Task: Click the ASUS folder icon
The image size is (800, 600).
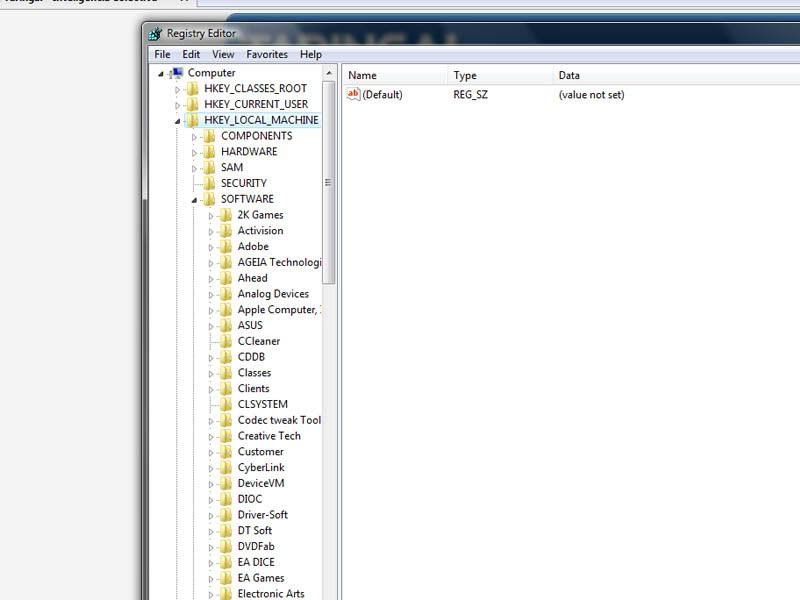Action: (226, 326)
